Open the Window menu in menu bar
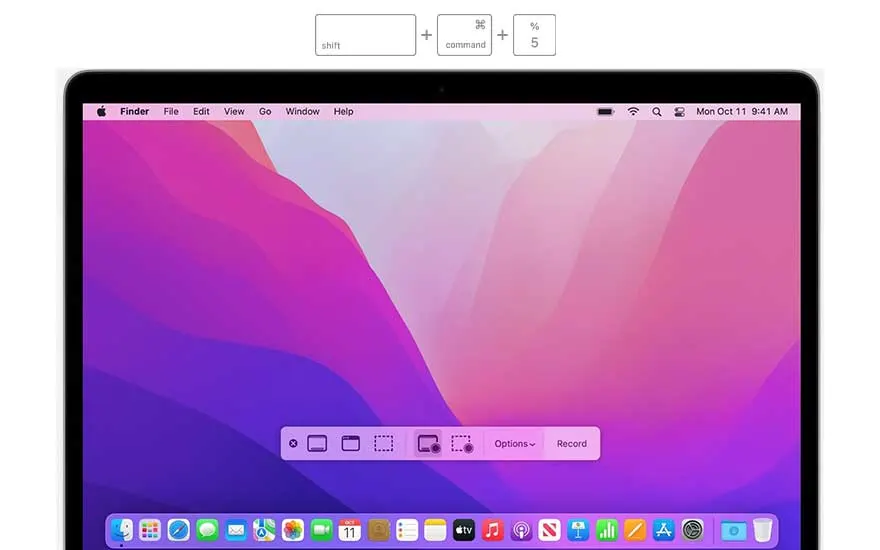The height and width of the screenshot is (550, 880). (302, 112)
